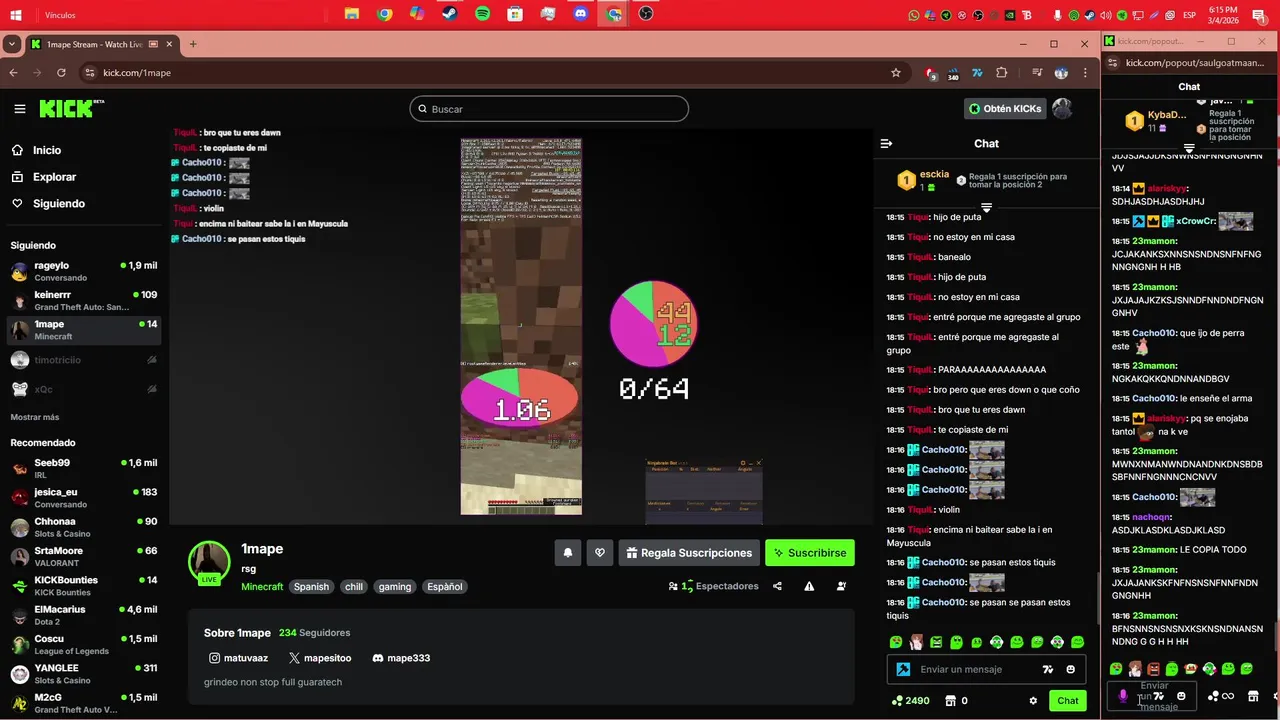Focus the Buscar search field

(x=549, y=109)
